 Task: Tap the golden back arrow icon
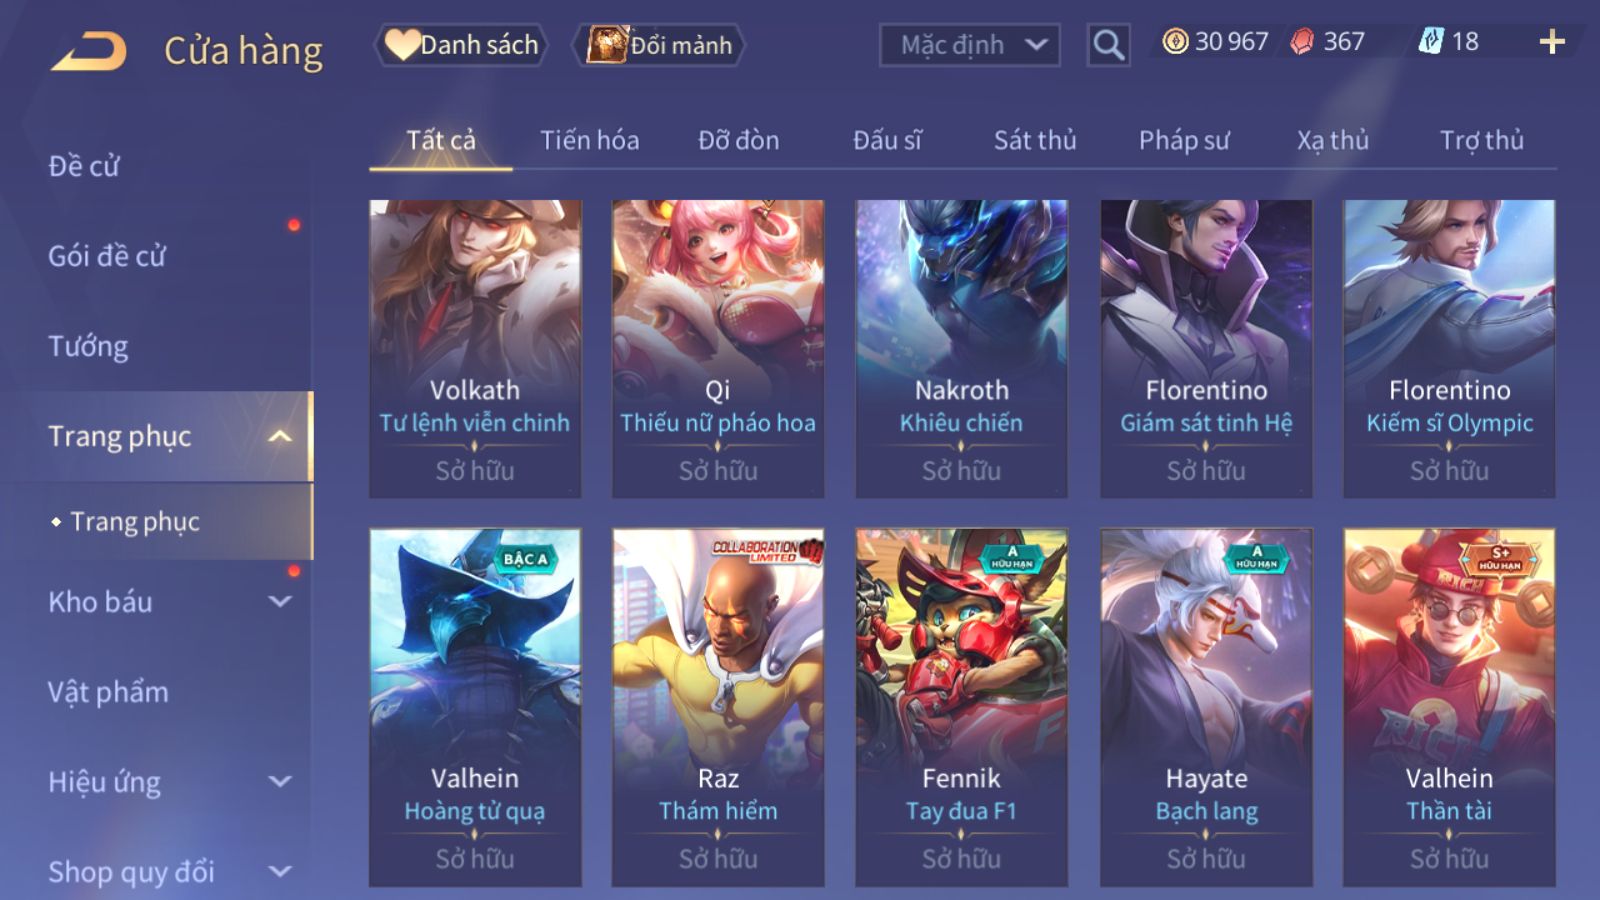point(89,50)
